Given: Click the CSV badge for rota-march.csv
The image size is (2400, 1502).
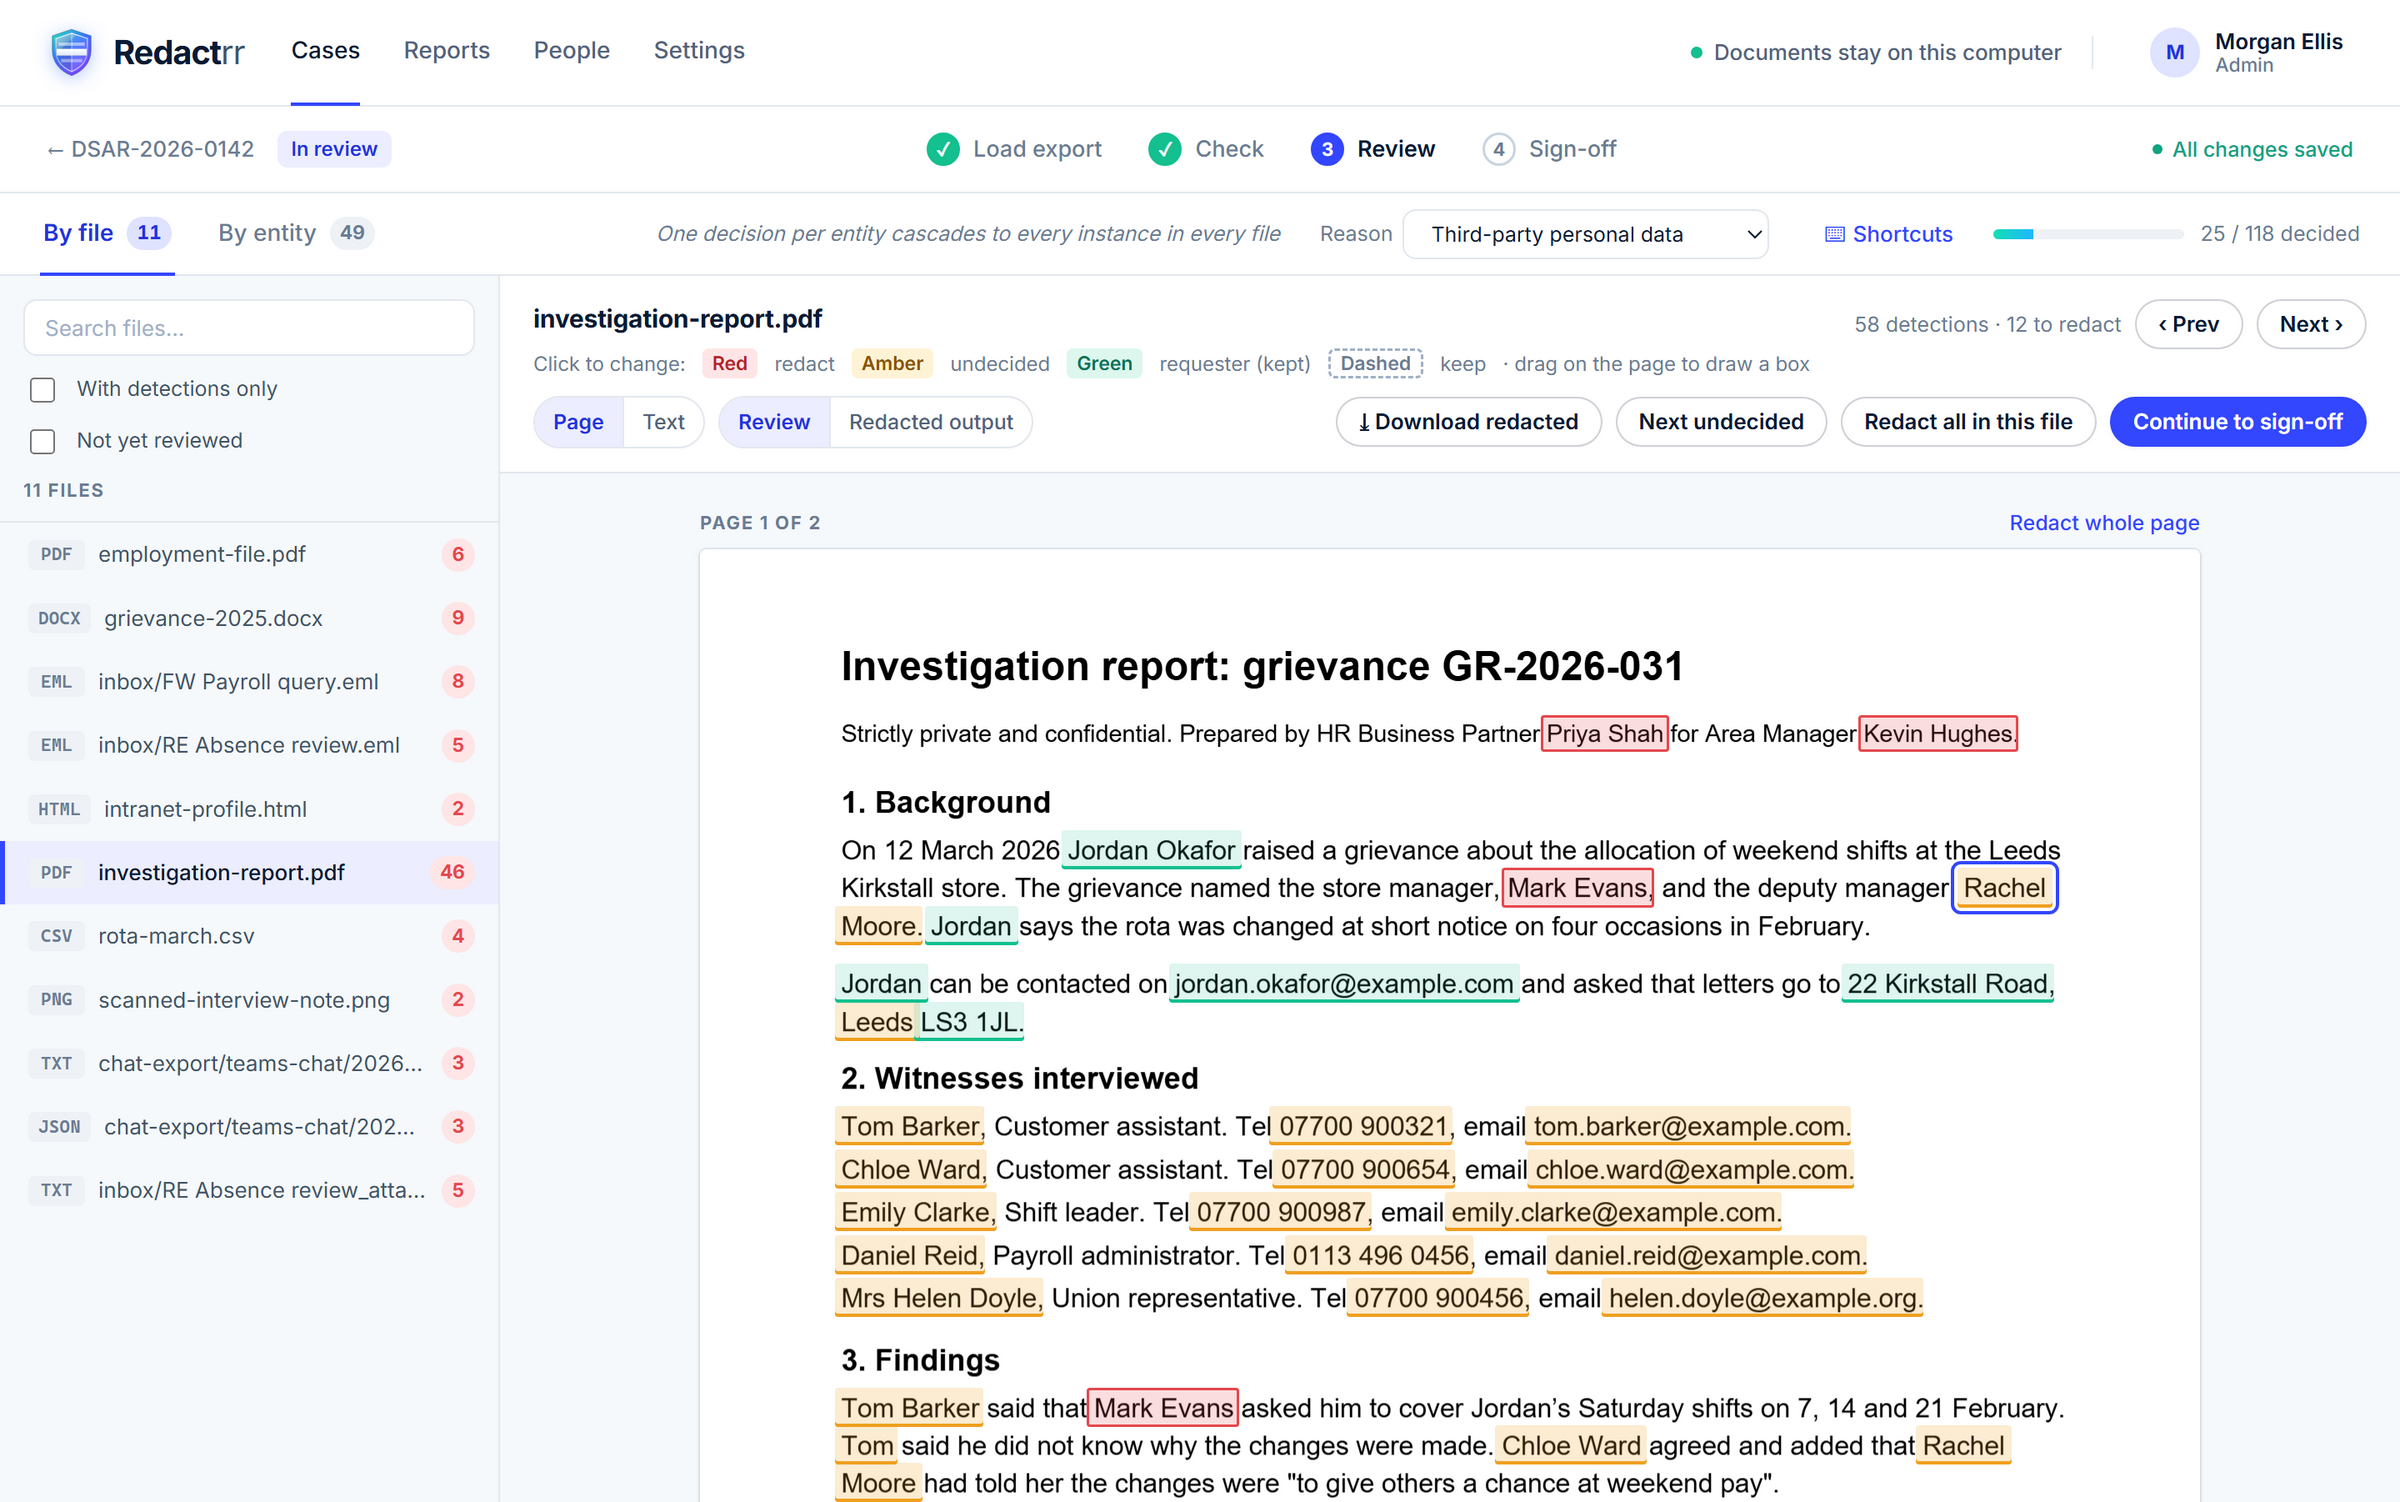Looking at the screenshot, I should (x=56, y=936).
